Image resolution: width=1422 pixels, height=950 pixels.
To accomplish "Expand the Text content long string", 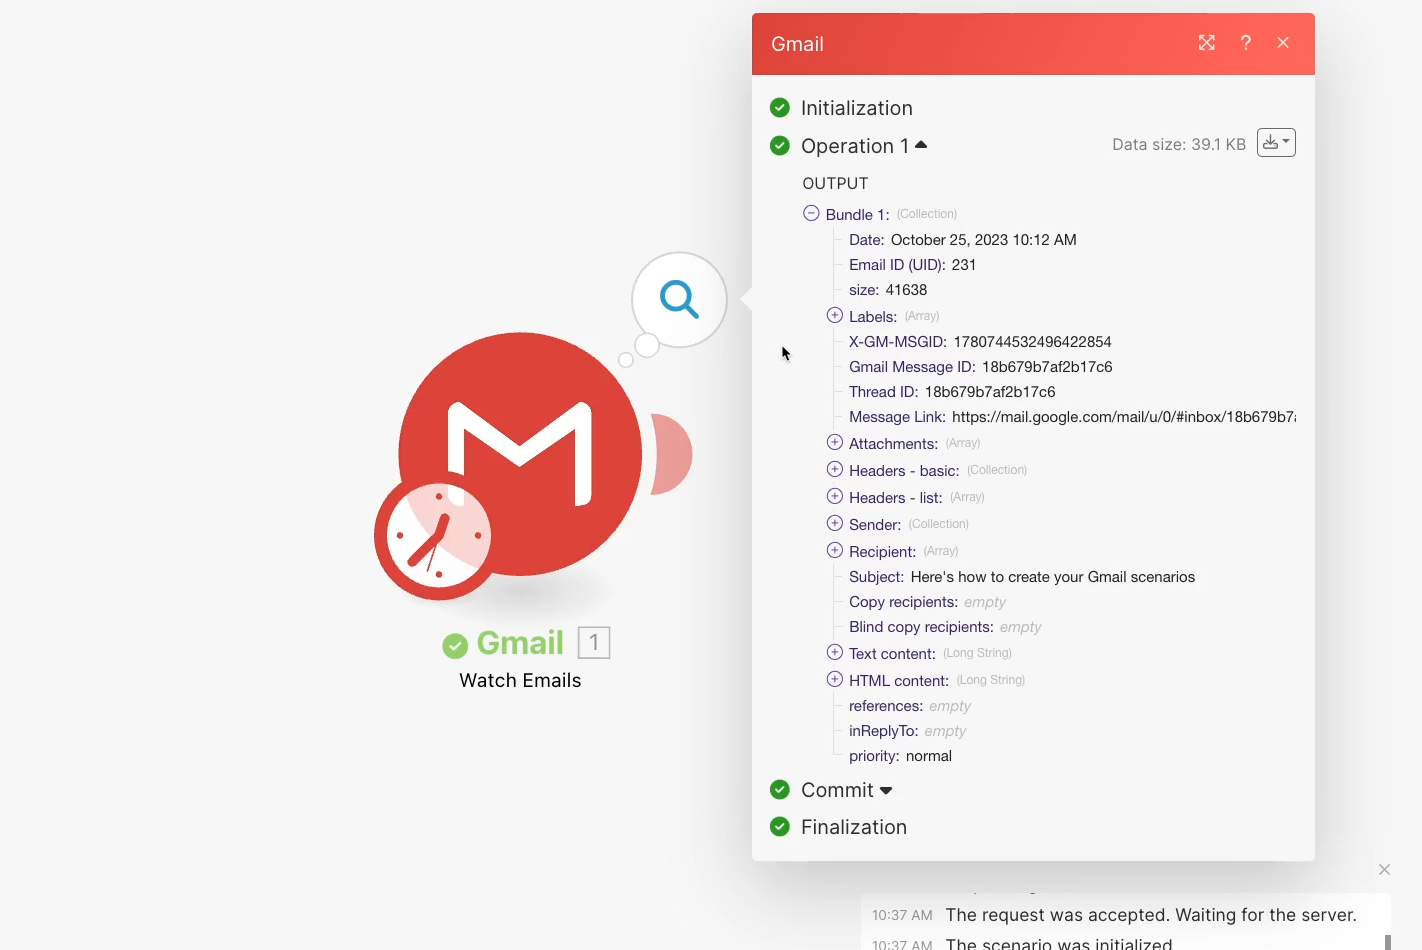I will tap(835, 652).
